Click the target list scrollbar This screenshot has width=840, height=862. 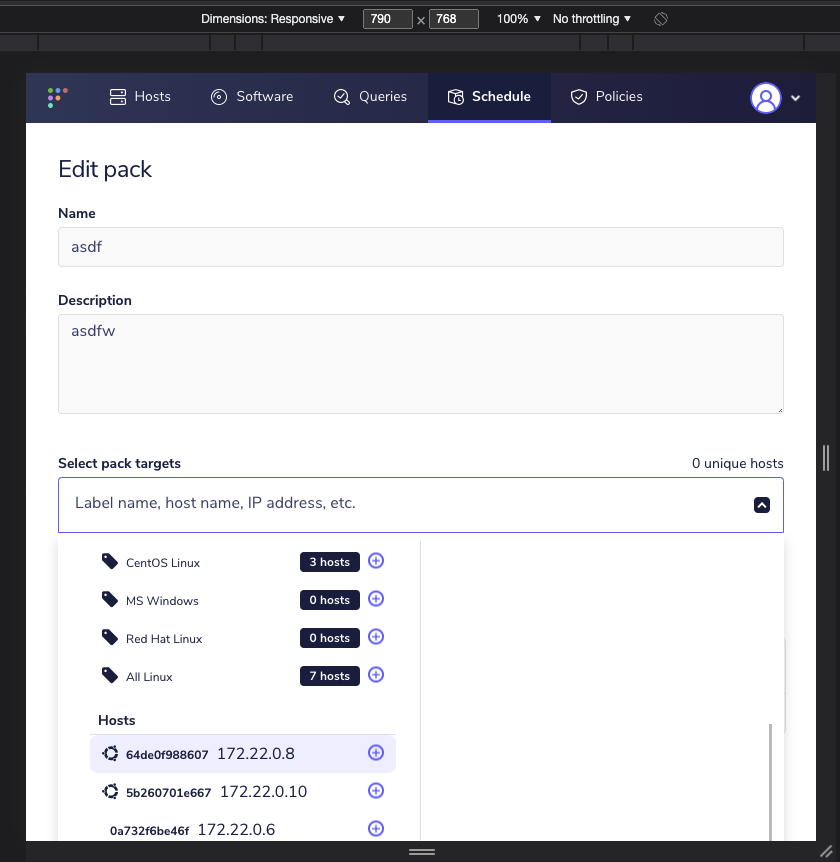tap(770, 782)
